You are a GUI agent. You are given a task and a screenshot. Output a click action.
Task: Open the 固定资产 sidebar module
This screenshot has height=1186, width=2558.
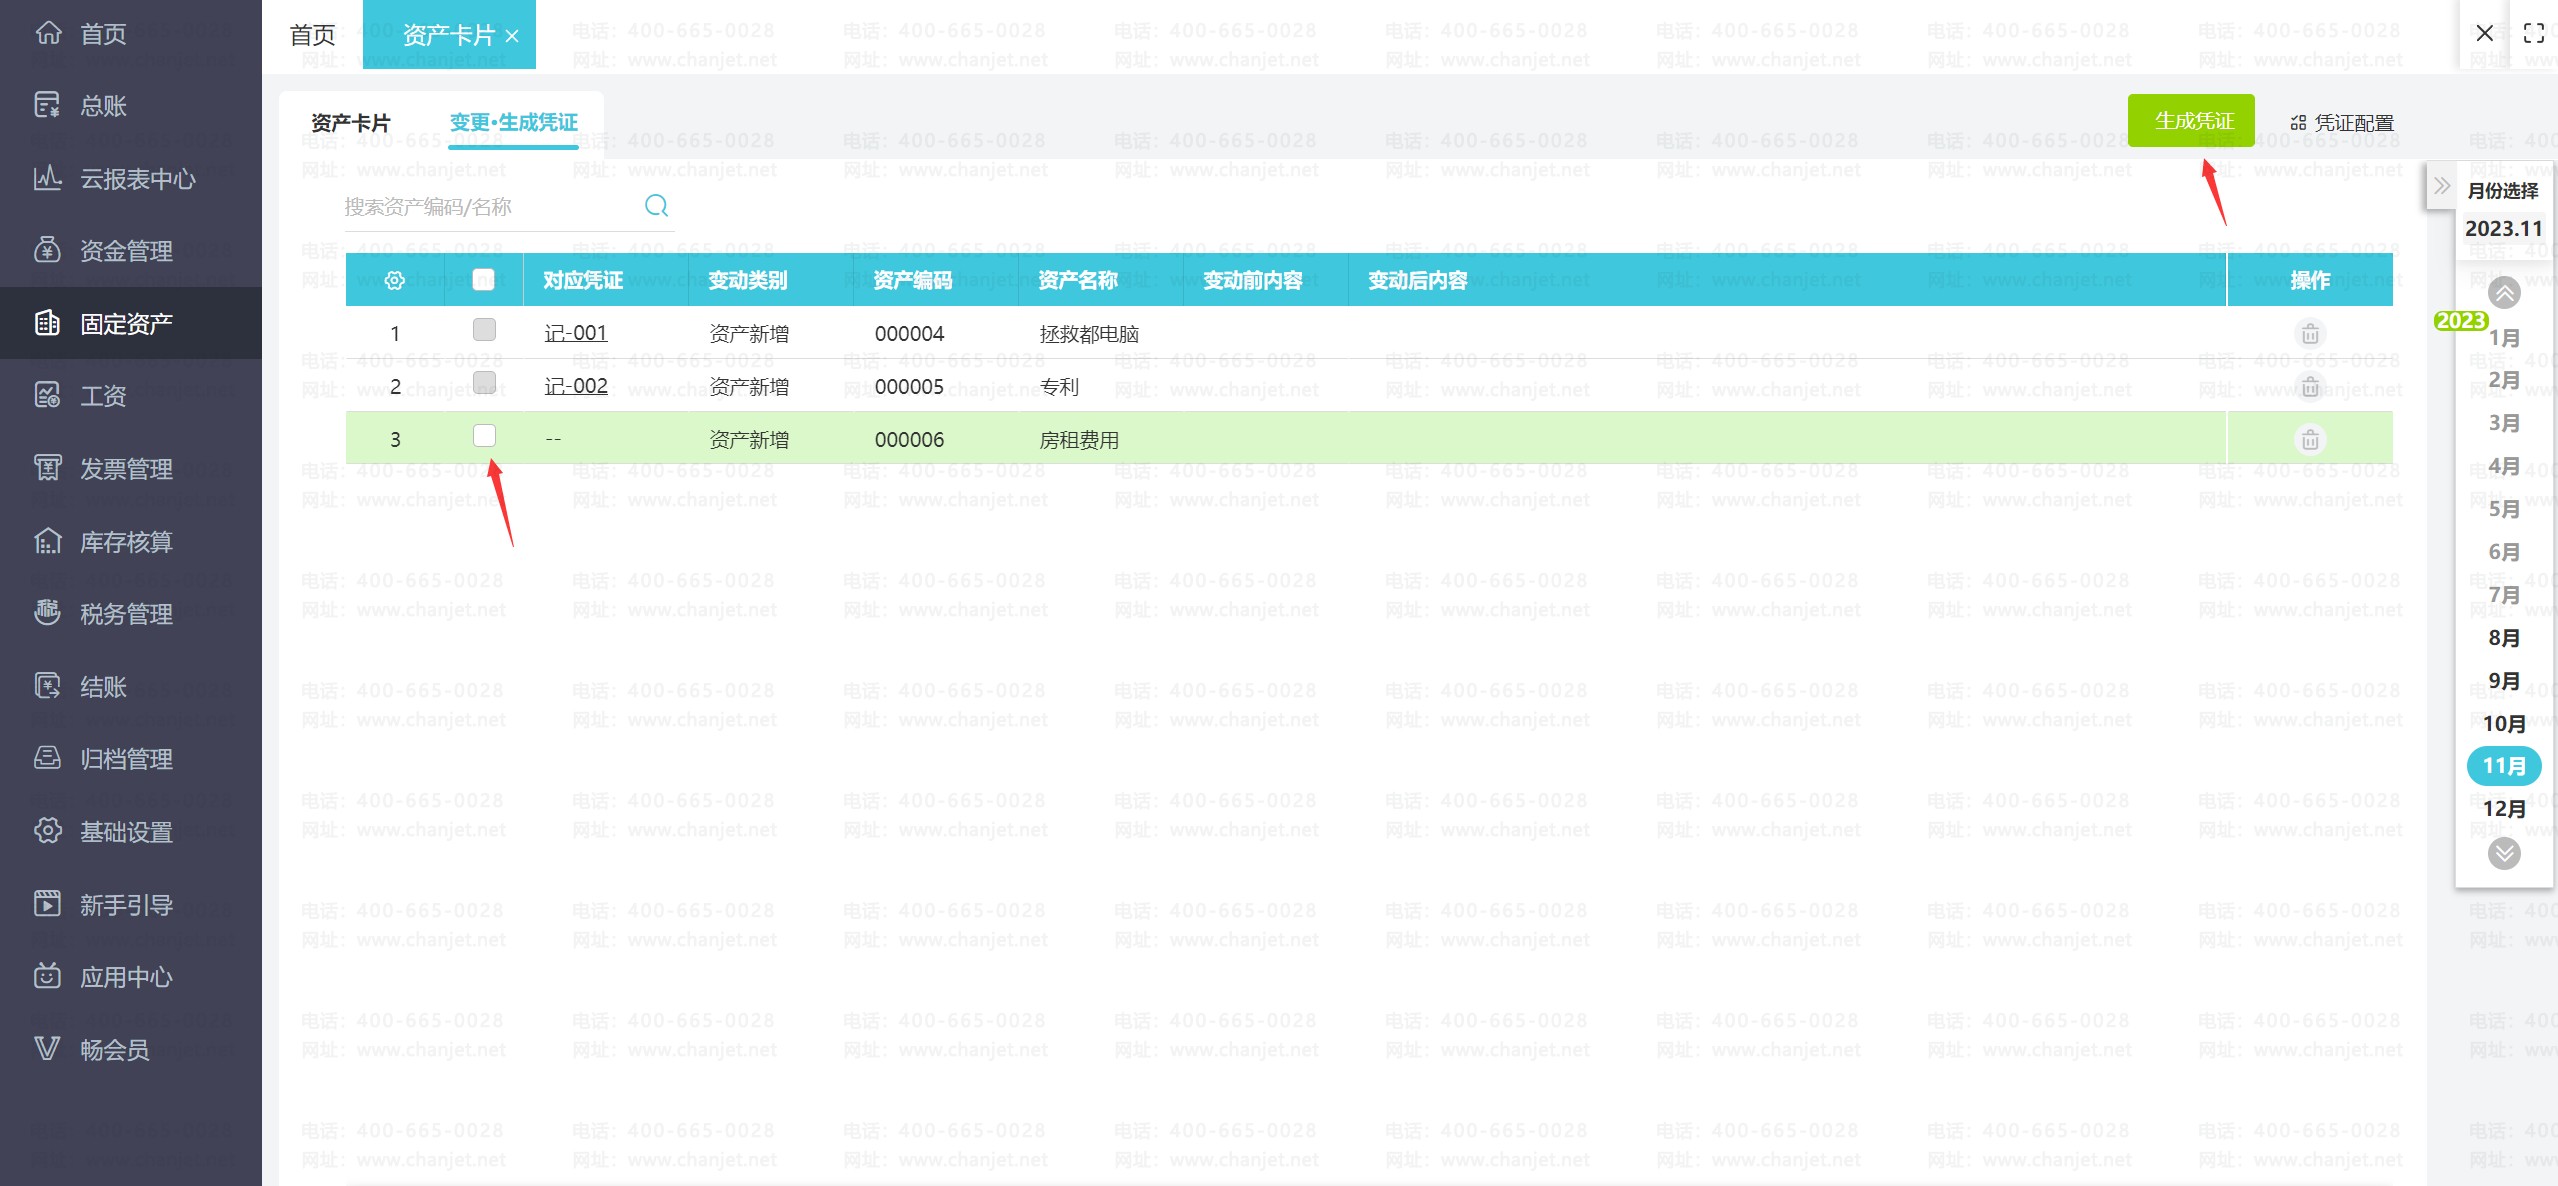pos(126,324)
